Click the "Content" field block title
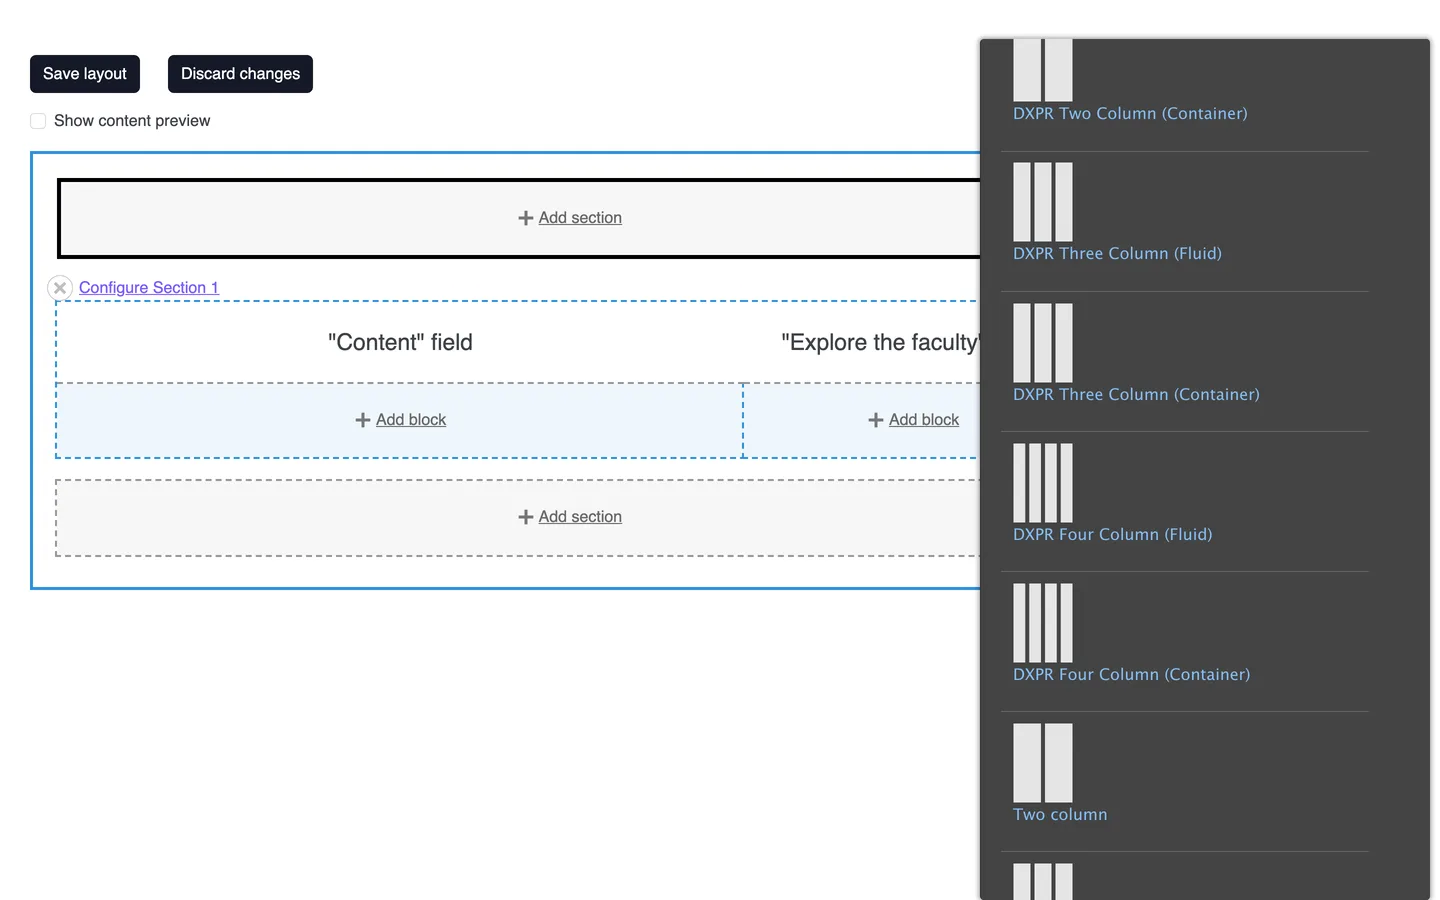Viewport: 1440px width, 900px height. [400, 342]
